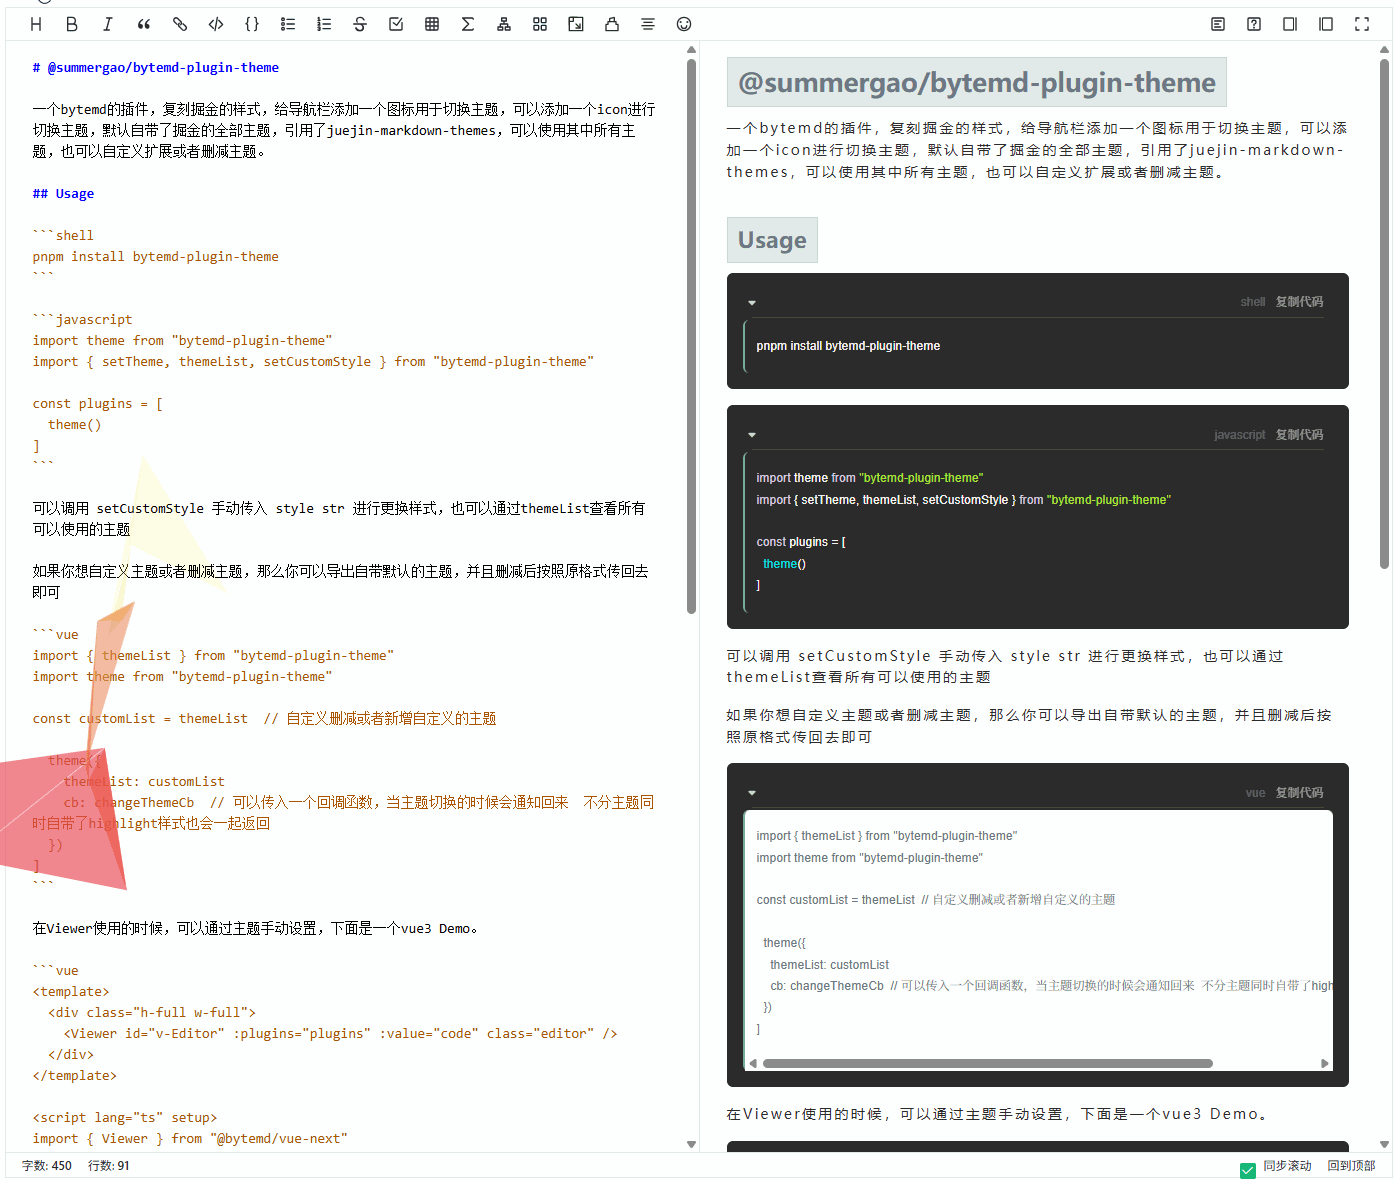Screen dimensions: 1396x1181
Task: Click 'pnpm install bytemd-plugin-theme' in preview code
Action: click(848, 346)
